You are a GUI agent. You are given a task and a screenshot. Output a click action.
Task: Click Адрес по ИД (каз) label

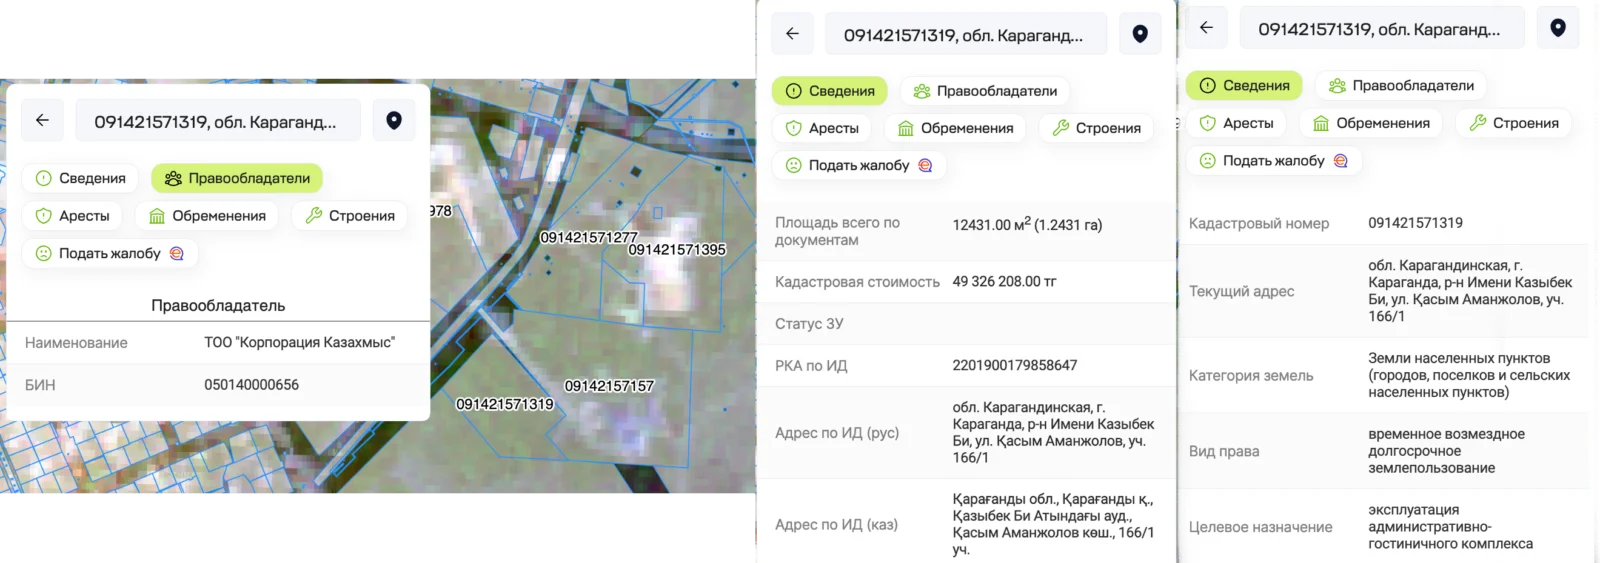836,524
